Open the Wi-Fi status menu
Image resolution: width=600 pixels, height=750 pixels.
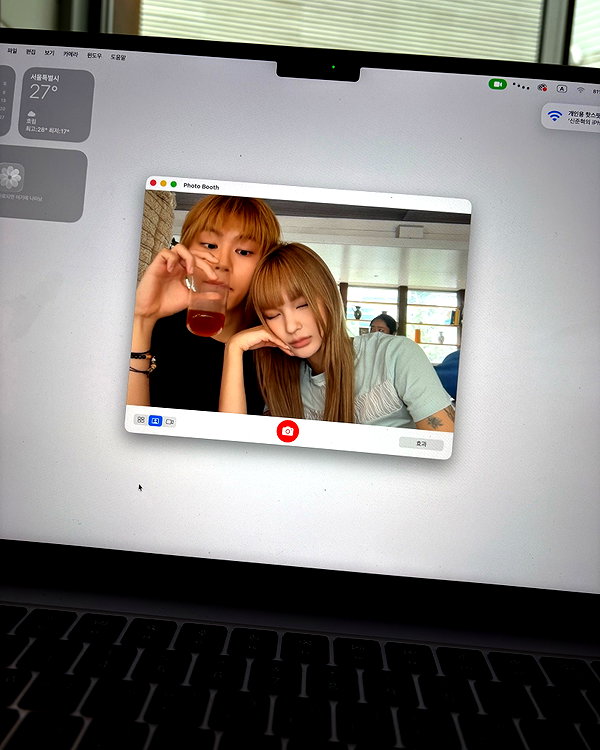click(x=580, y=89)
